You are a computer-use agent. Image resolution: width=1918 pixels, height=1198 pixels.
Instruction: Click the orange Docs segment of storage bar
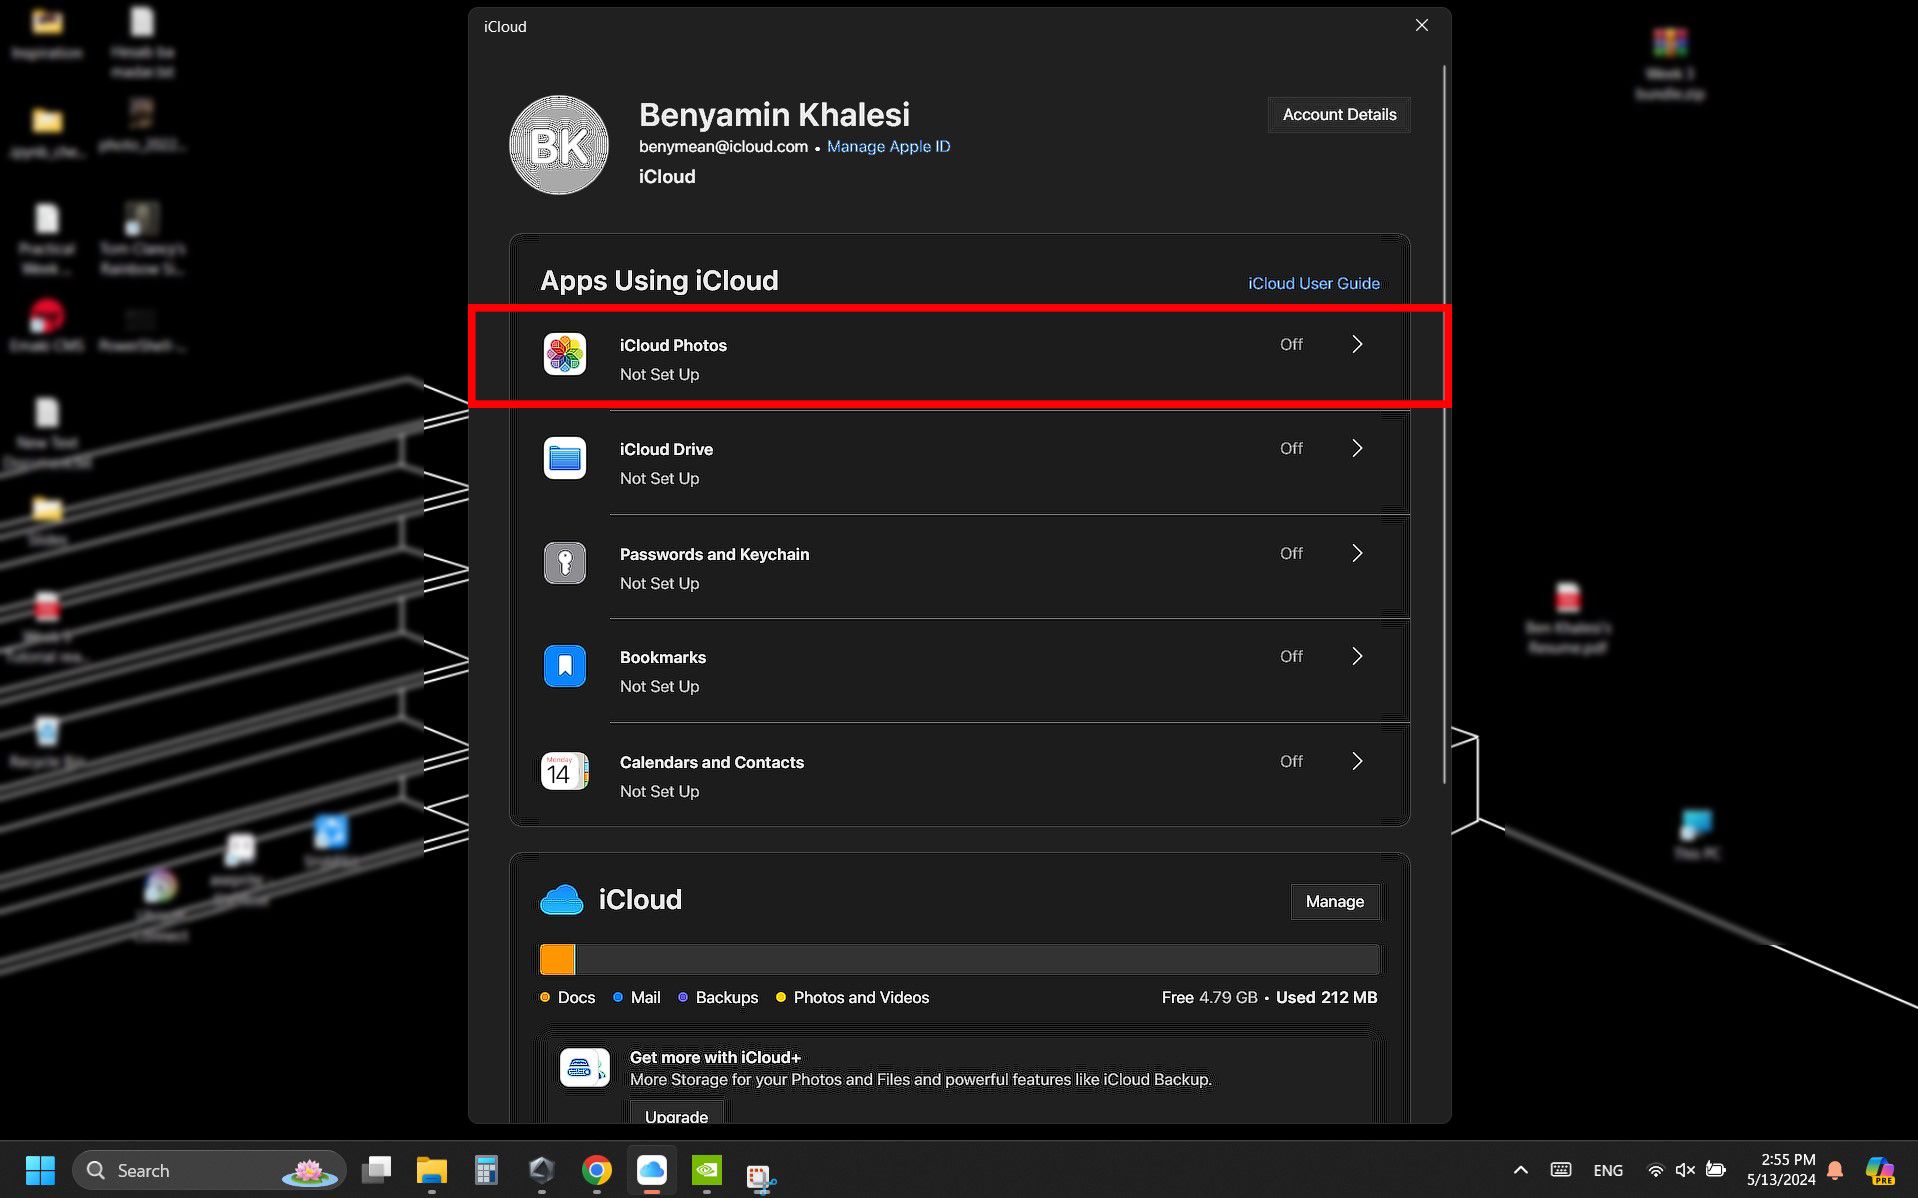pos(557,959)
